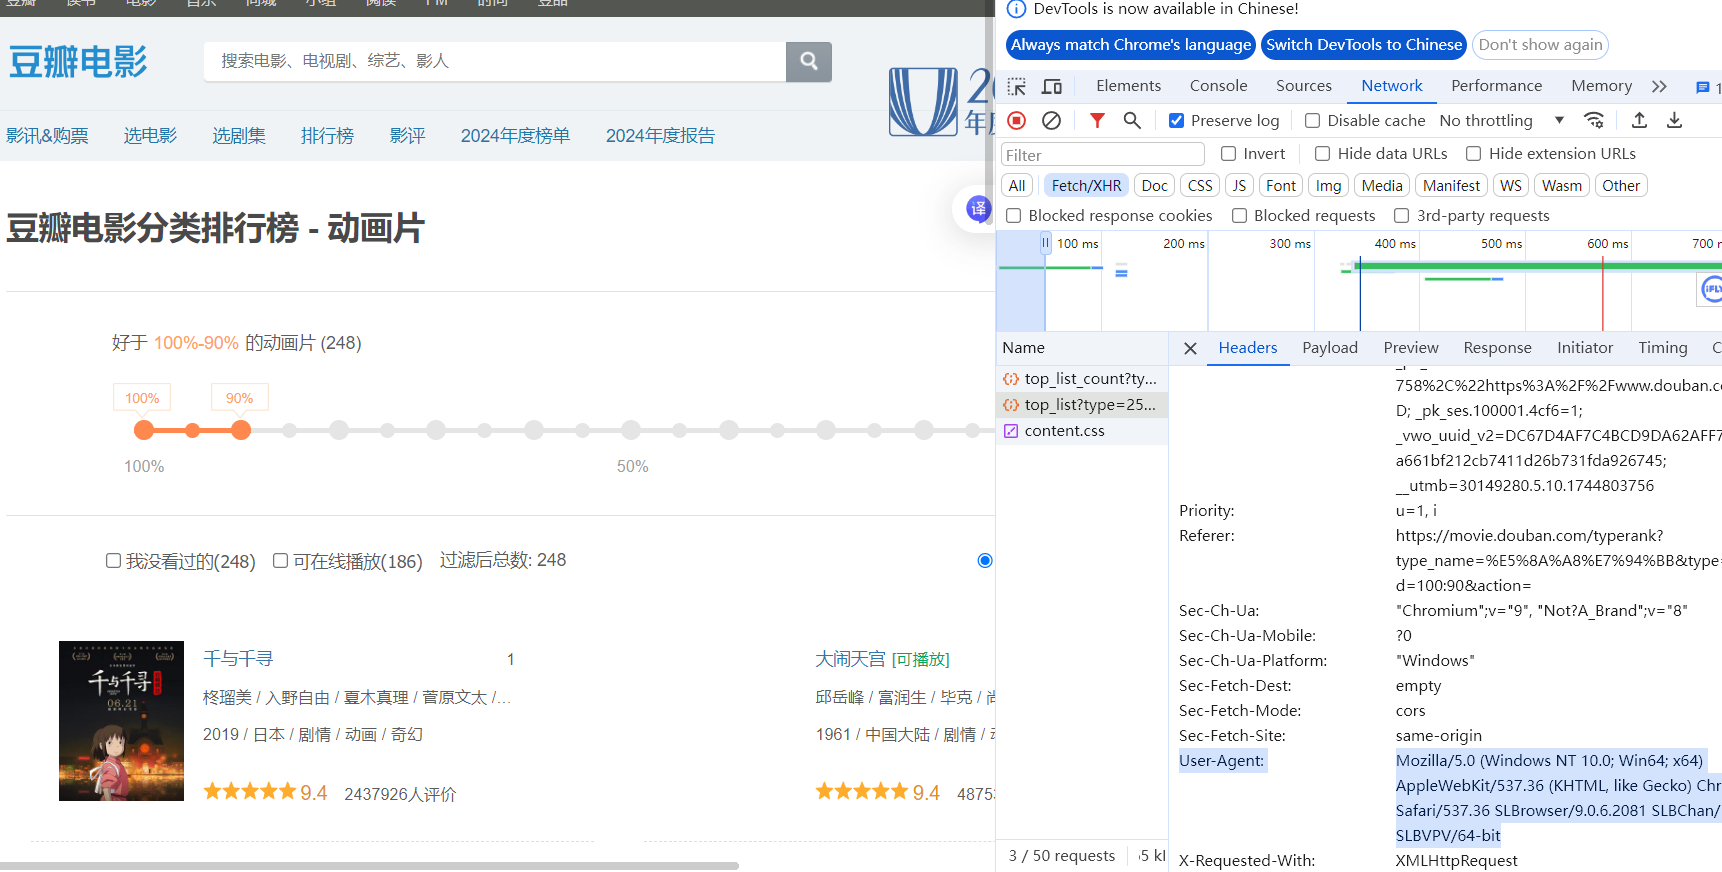Screen dimensions: 1722x872
Task: Switch to Console tab
Action: pos(1218,86)
